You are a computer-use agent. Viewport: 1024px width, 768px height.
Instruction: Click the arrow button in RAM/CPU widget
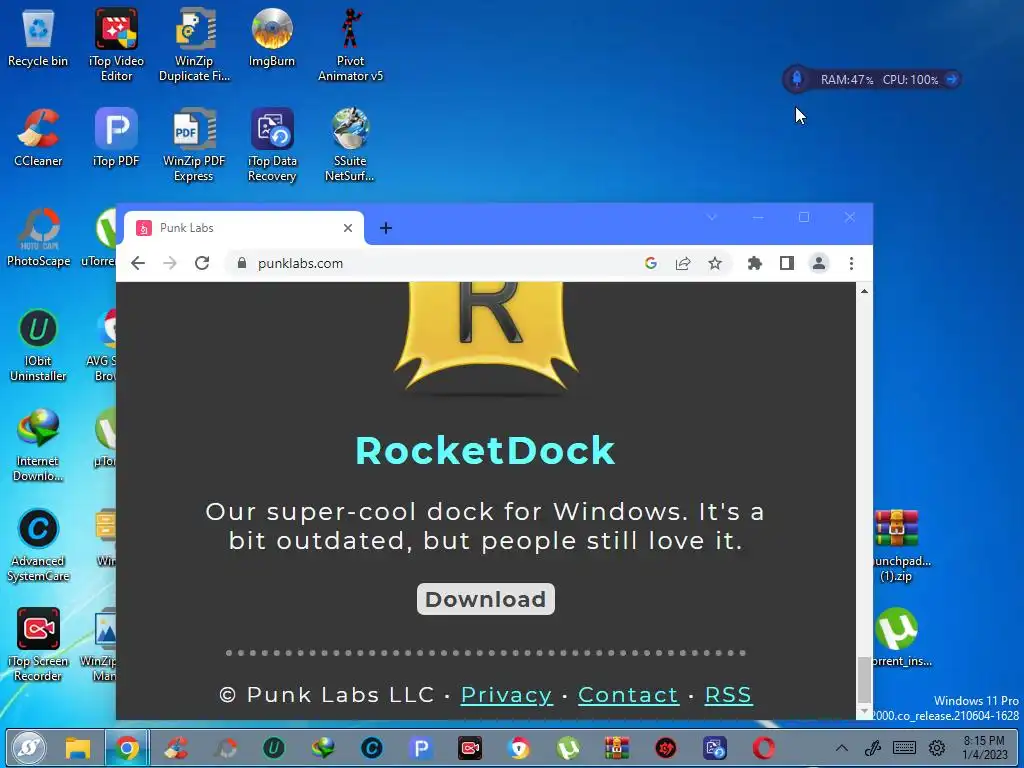point(952,79)
